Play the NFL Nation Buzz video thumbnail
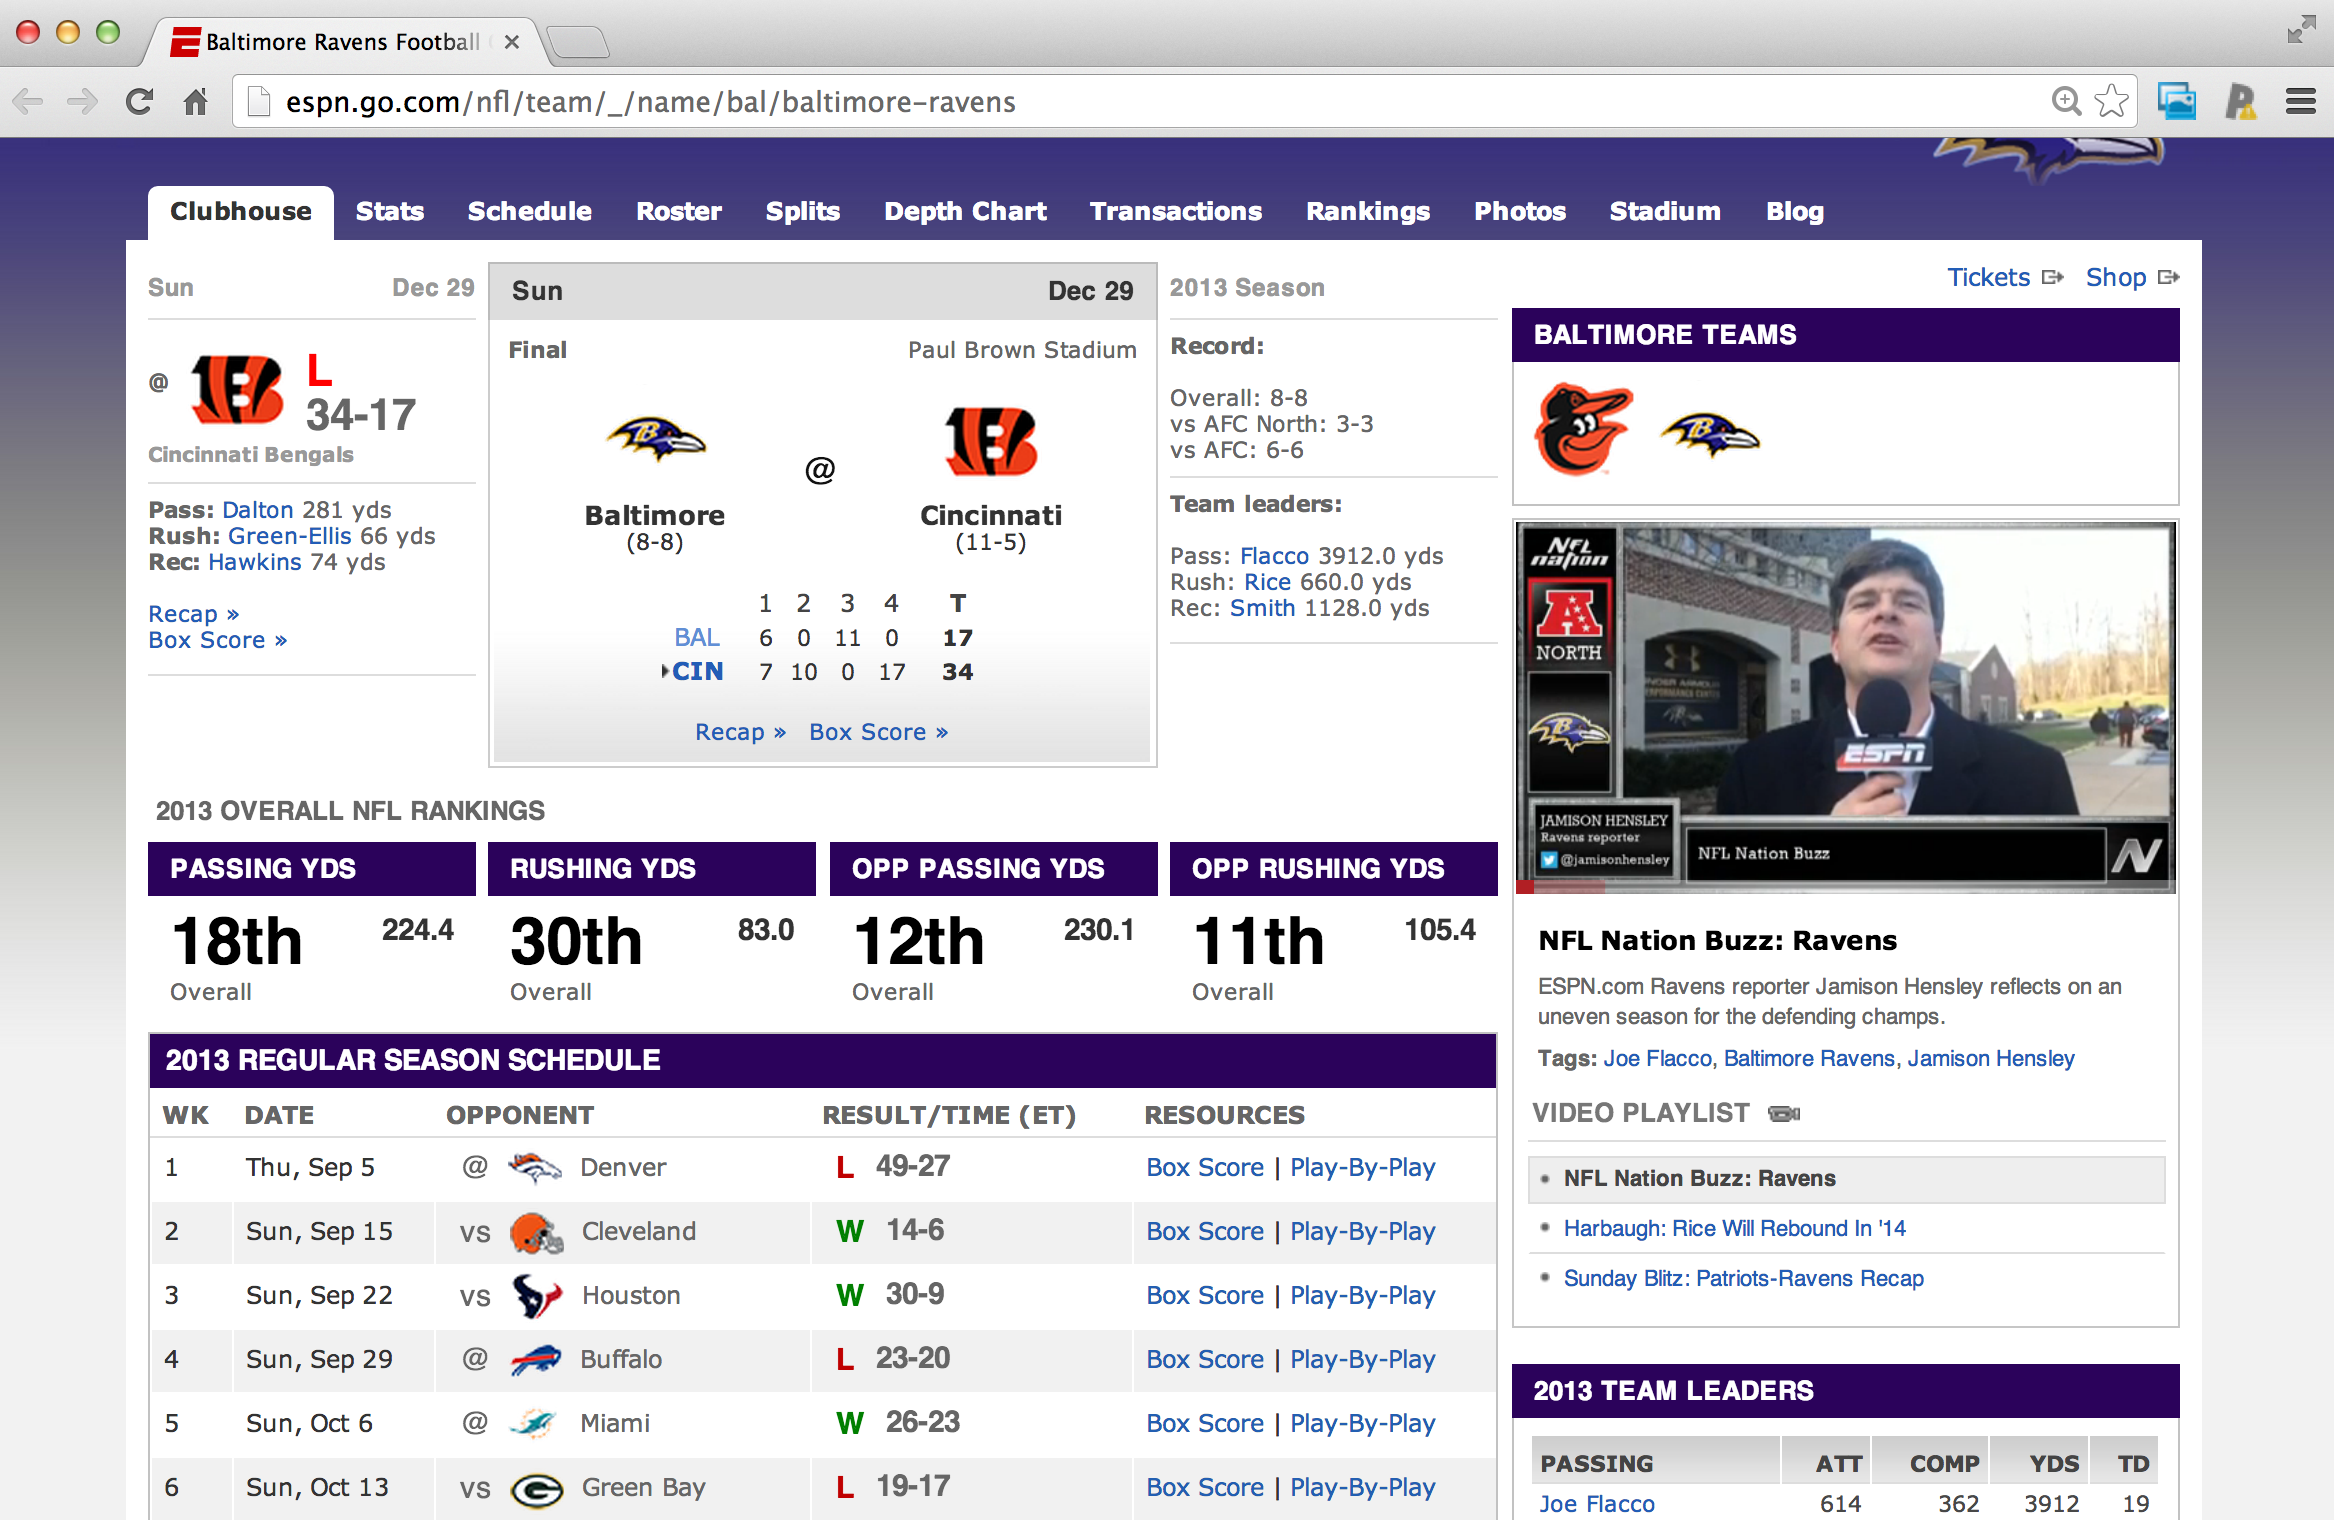This screenshot has height=1520, width=2334. pyautogui.click(x=1845, y=707)
